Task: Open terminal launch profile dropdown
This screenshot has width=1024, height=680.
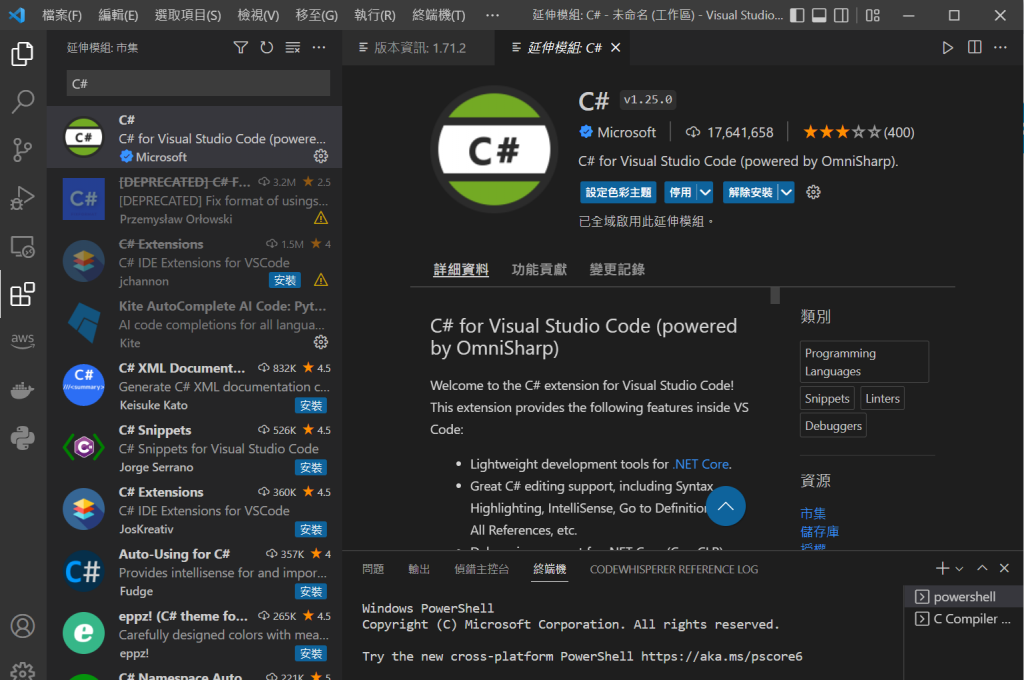Action: [x=959, y=569]
